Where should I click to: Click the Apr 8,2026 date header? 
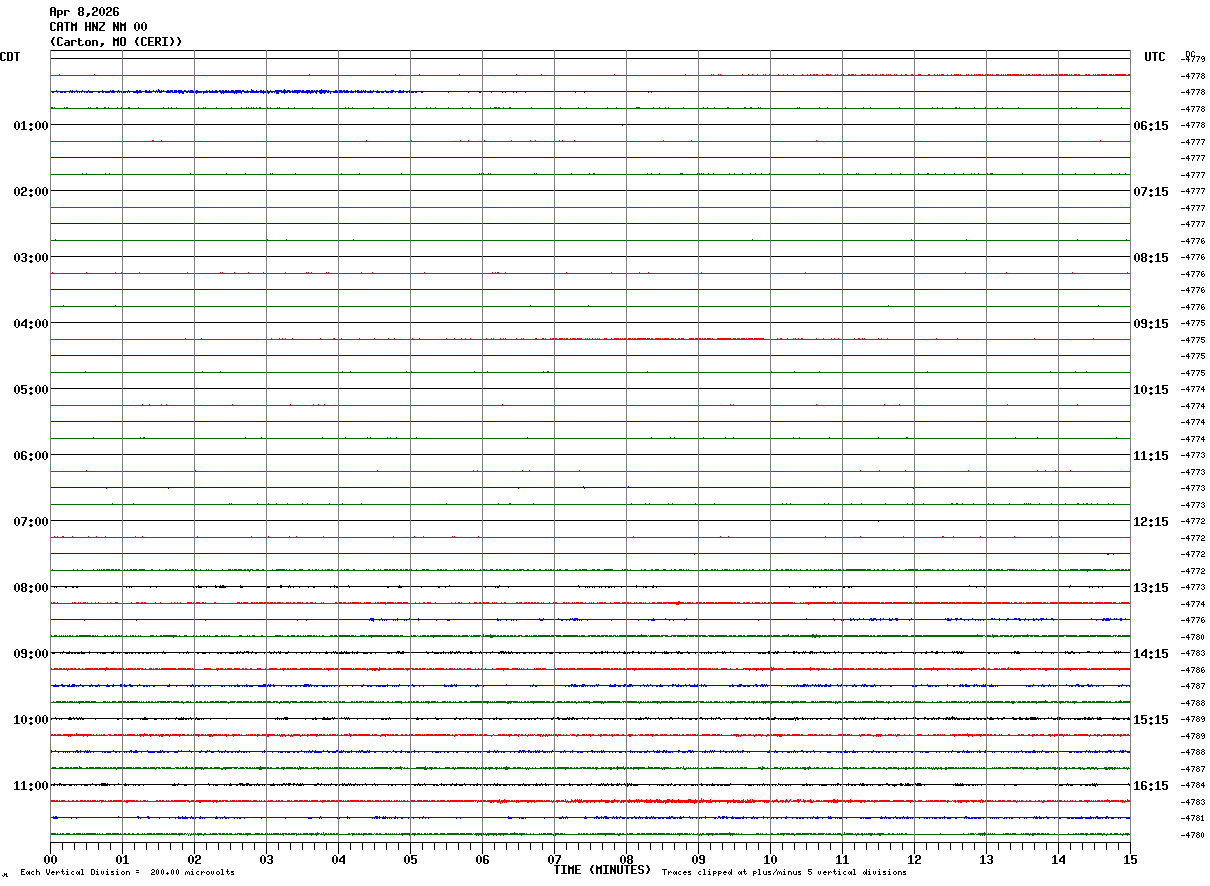(x=84, y=12)
